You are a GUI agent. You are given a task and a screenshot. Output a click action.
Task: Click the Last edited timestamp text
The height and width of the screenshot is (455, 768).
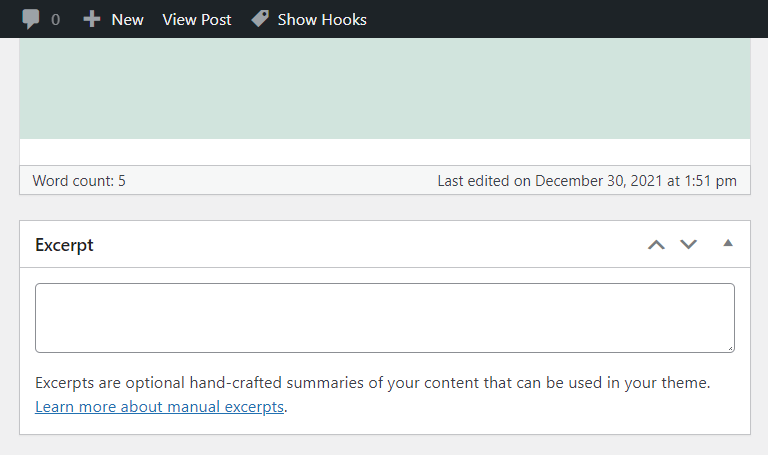pos(587,181)
